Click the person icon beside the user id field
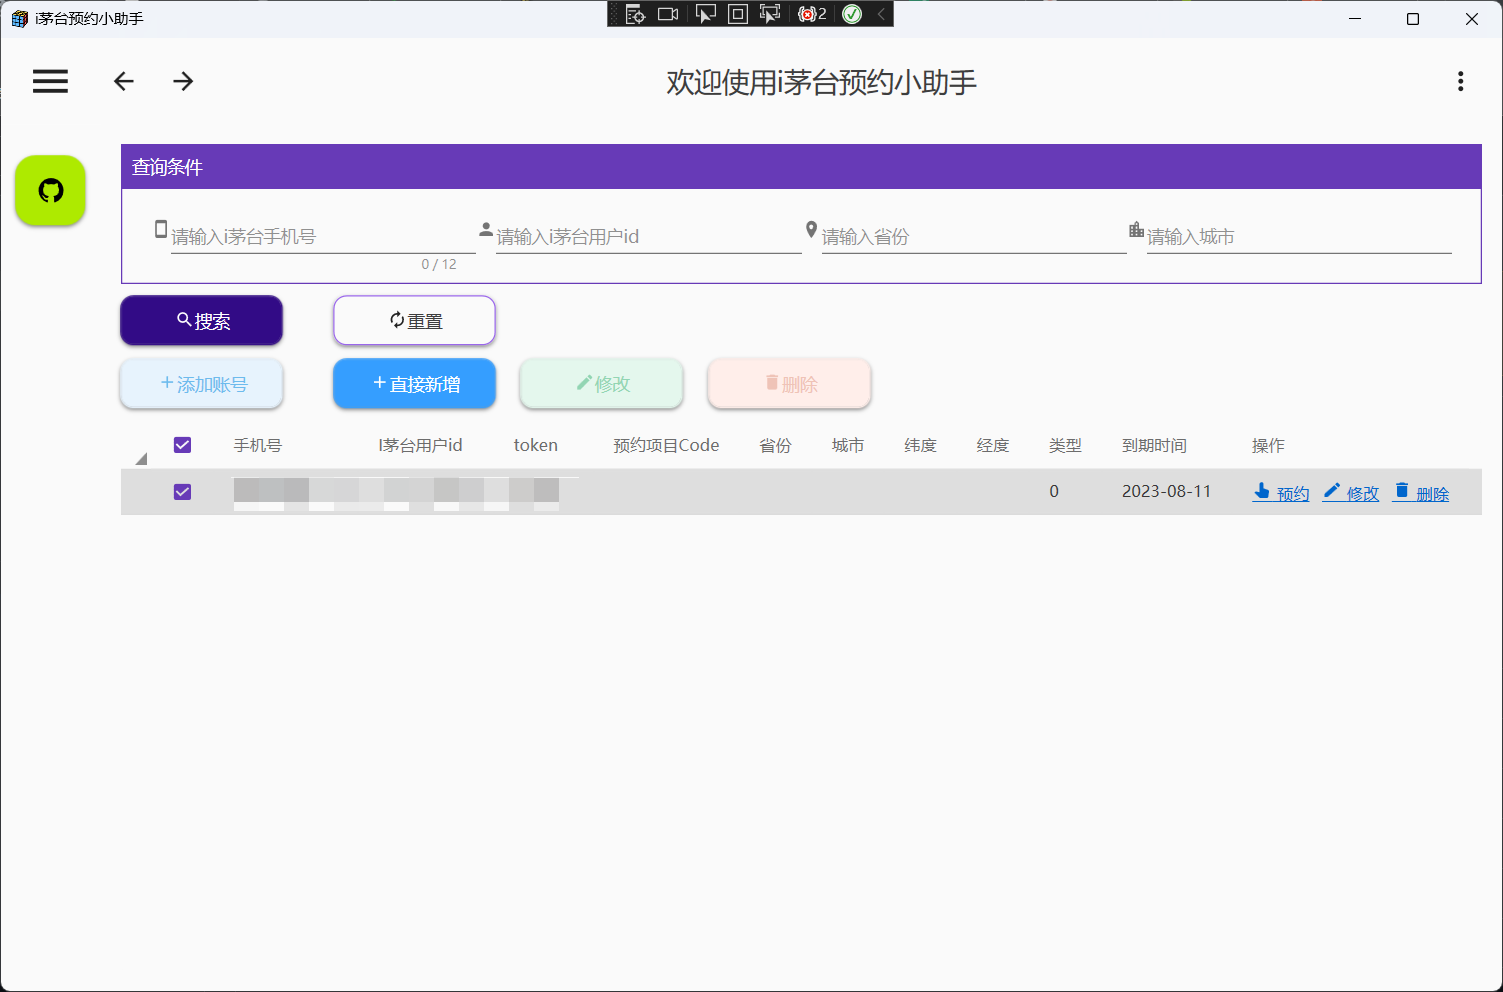Screen dimensions: 1503x992 pyautogui.click(x=486, y=229)
